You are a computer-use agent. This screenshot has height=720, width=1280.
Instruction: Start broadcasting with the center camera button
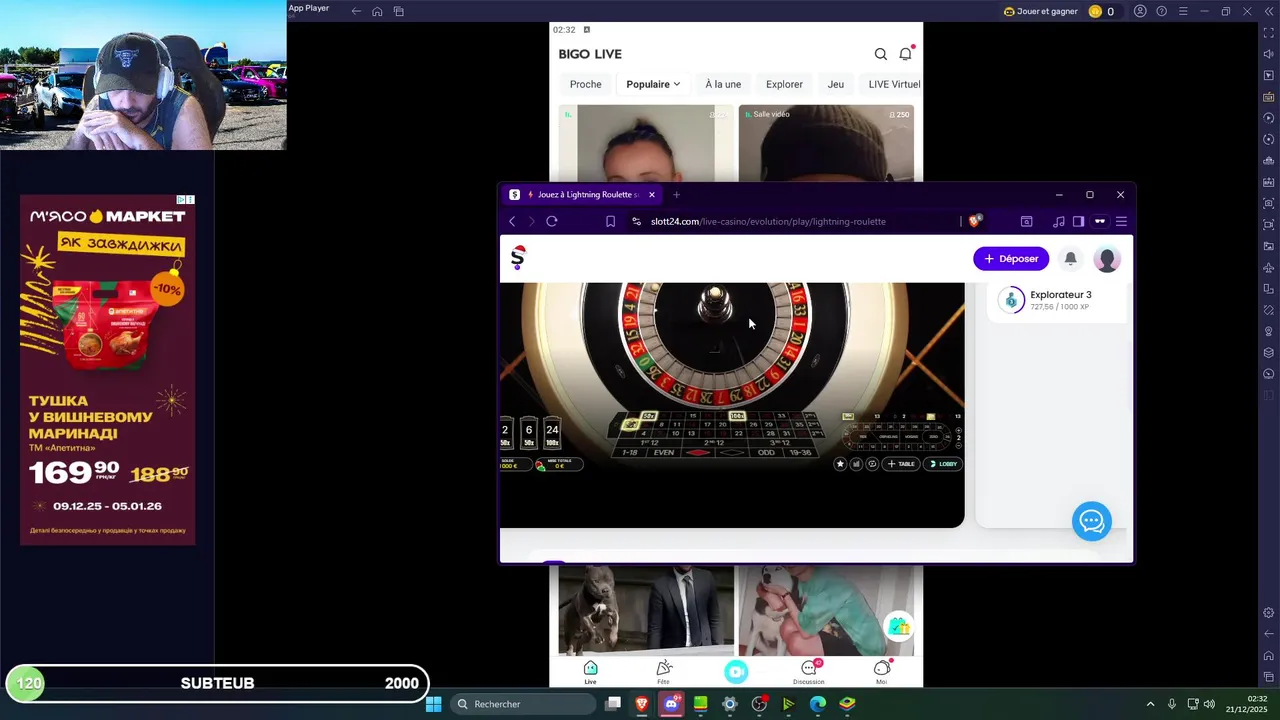pos(736,672)
